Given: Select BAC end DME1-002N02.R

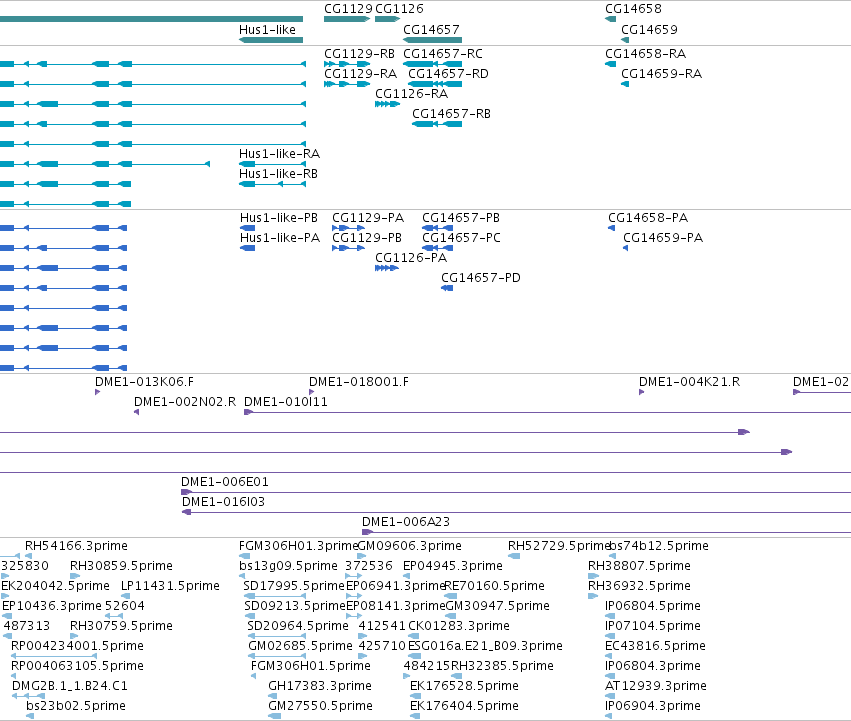Looking at the screenshot, I should [x=137, y=412].
